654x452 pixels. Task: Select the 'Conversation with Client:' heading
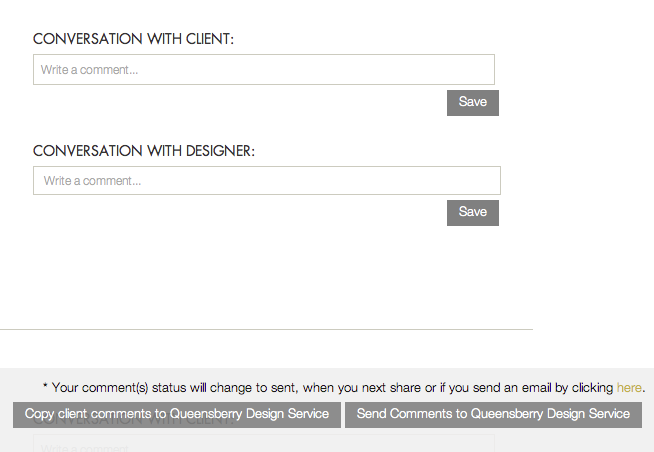[x=133, y=39]
